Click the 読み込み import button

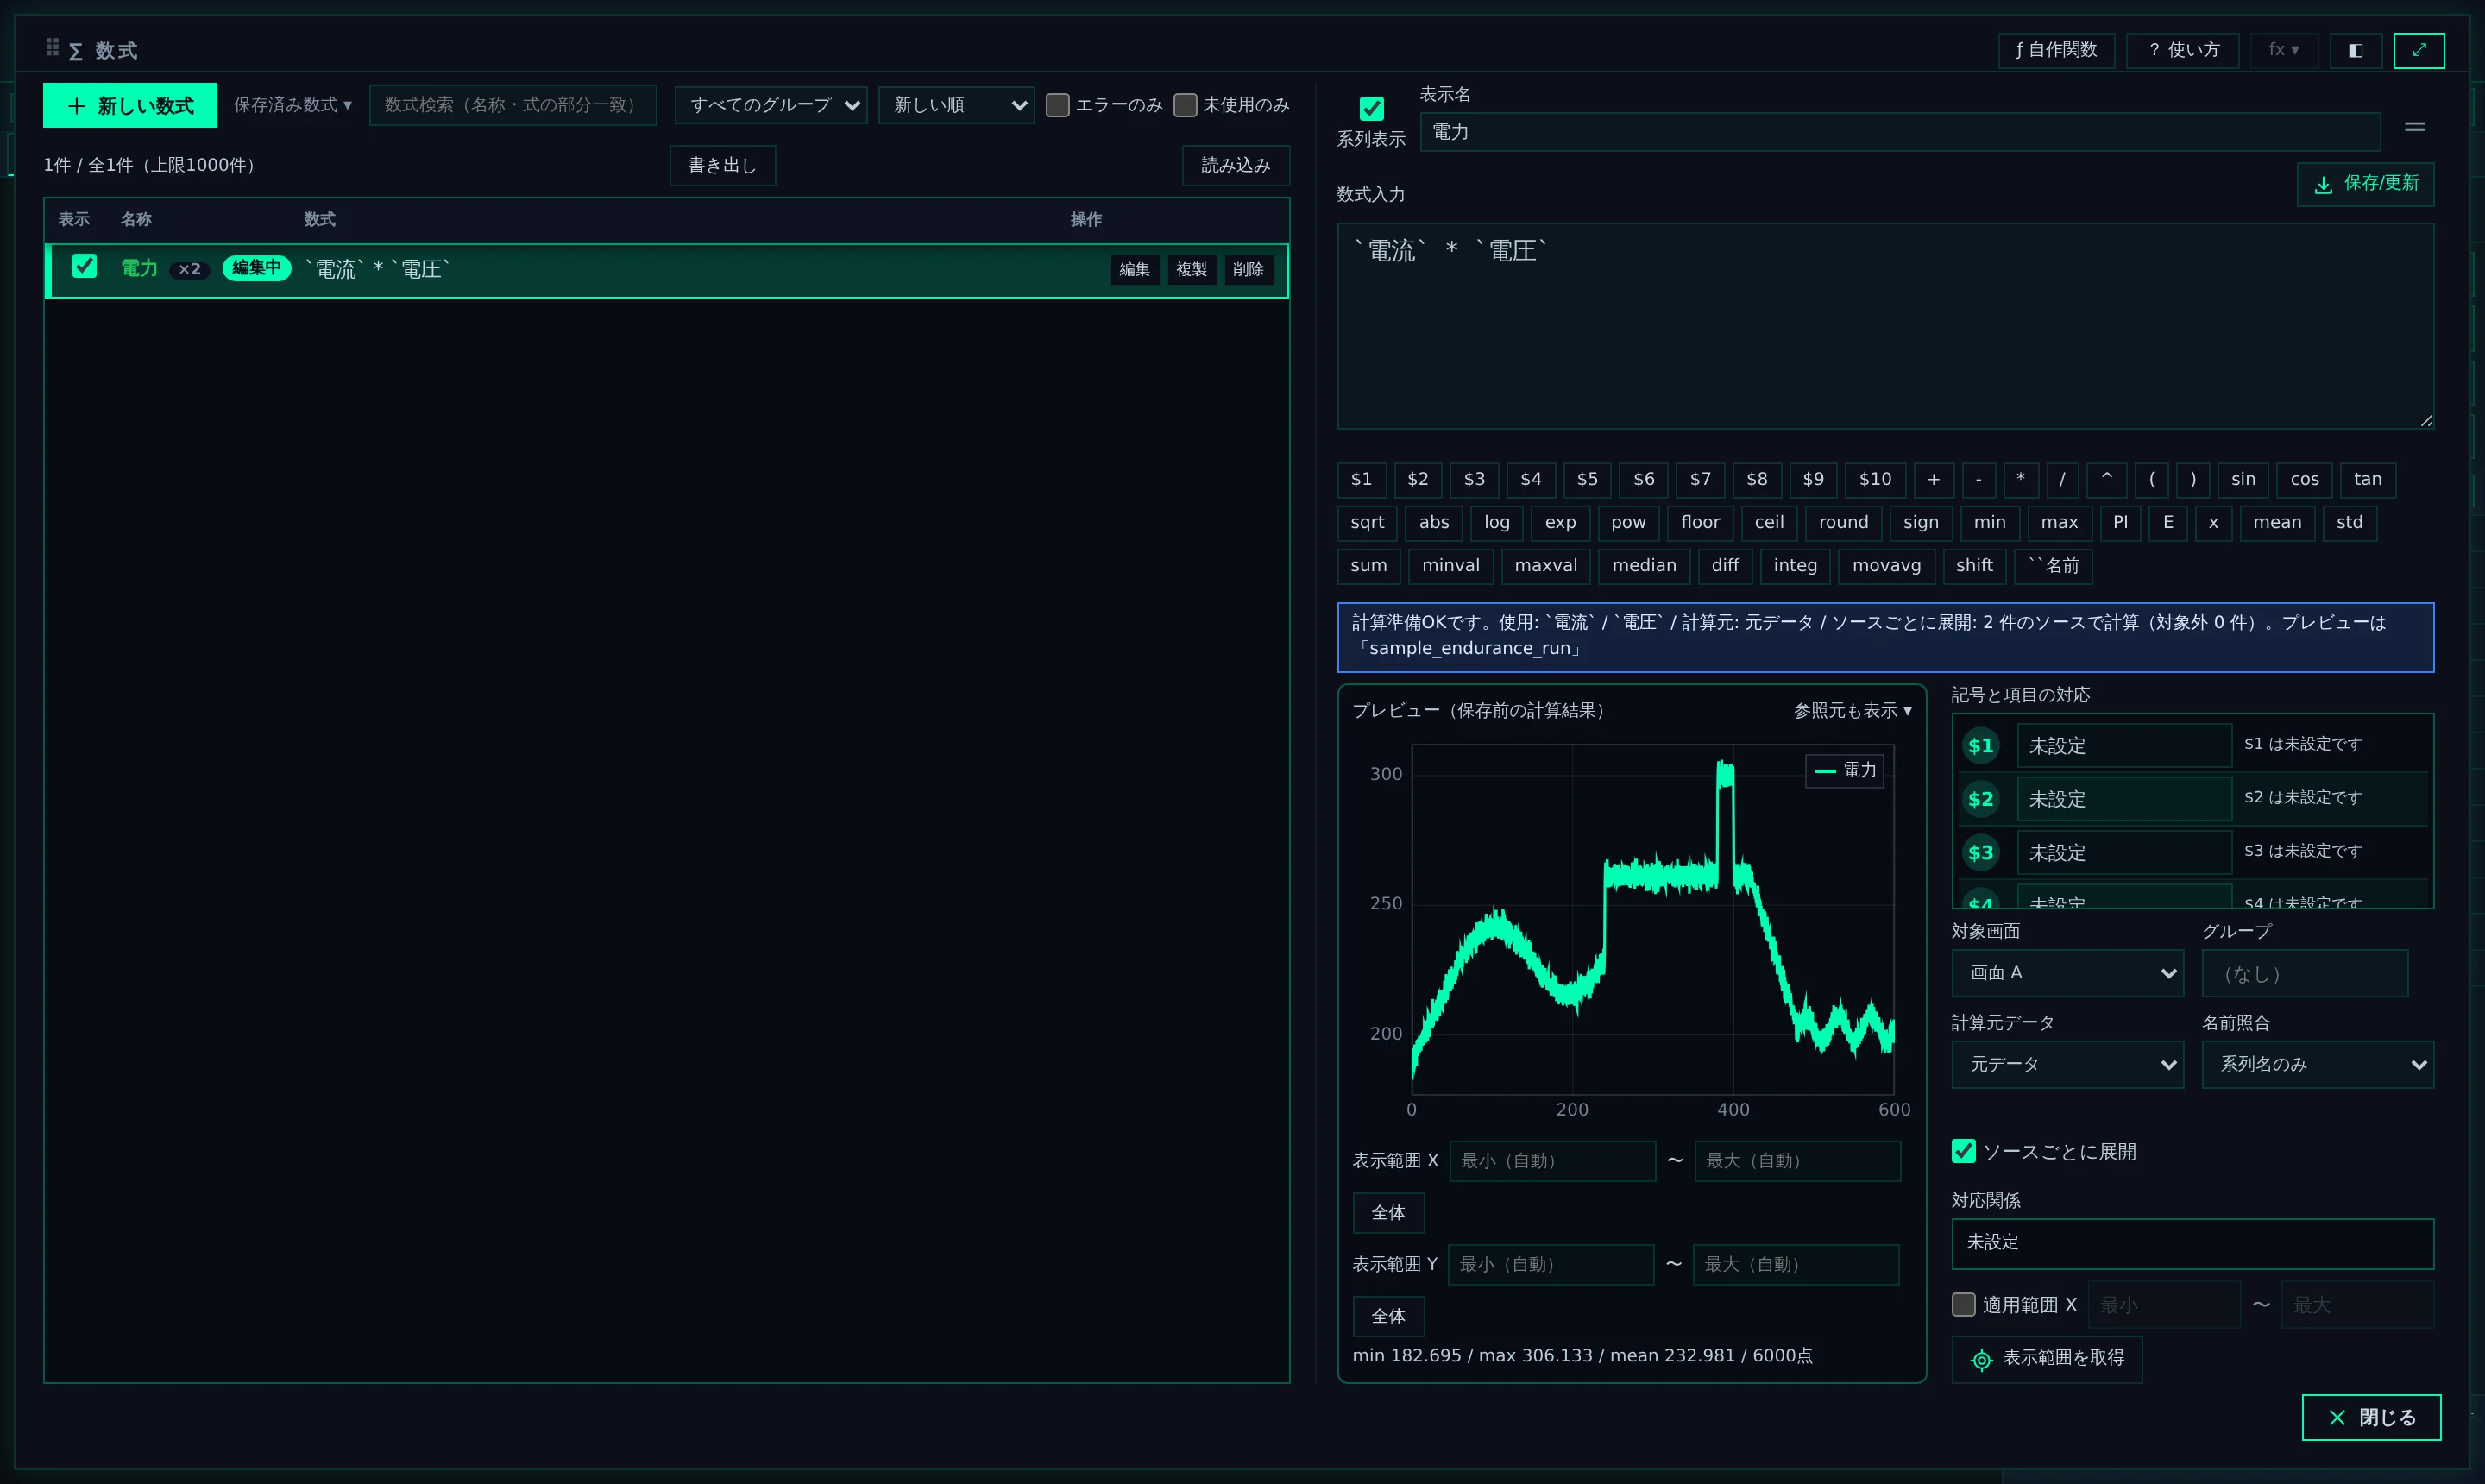[1235, 165]
